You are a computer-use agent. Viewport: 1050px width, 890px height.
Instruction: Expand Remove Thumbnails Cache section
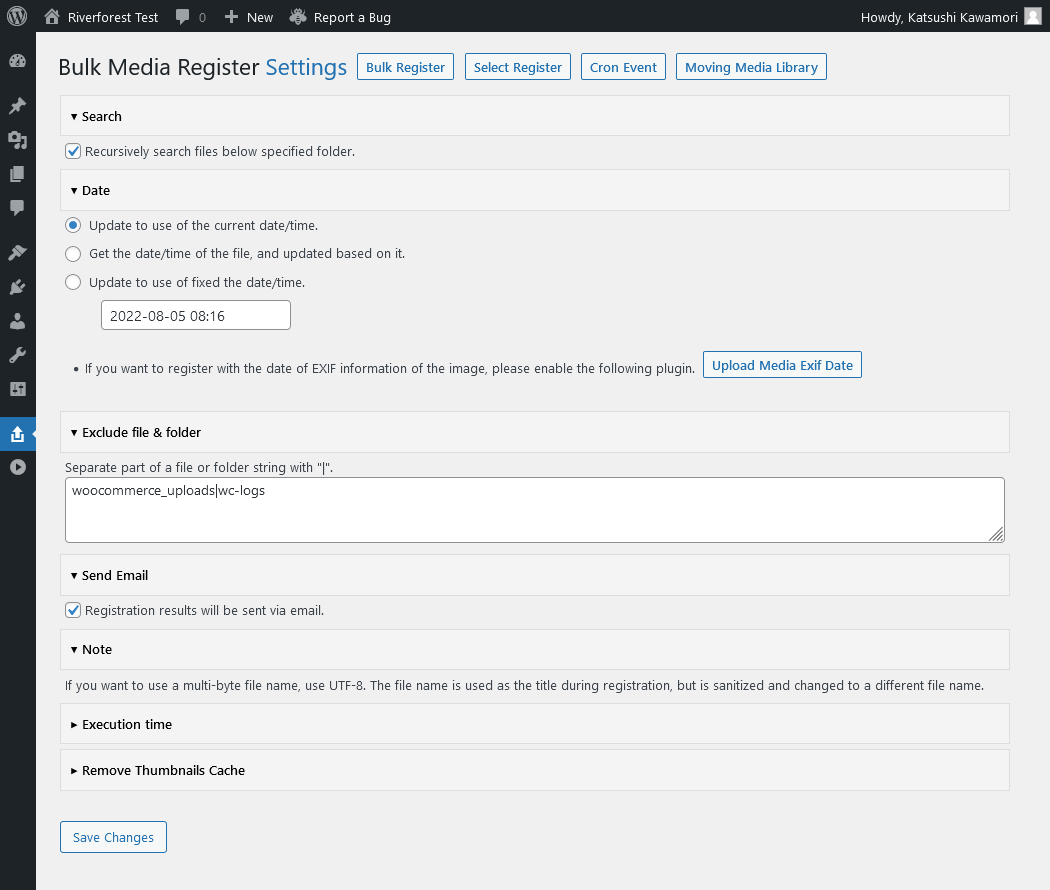[163, 770]
